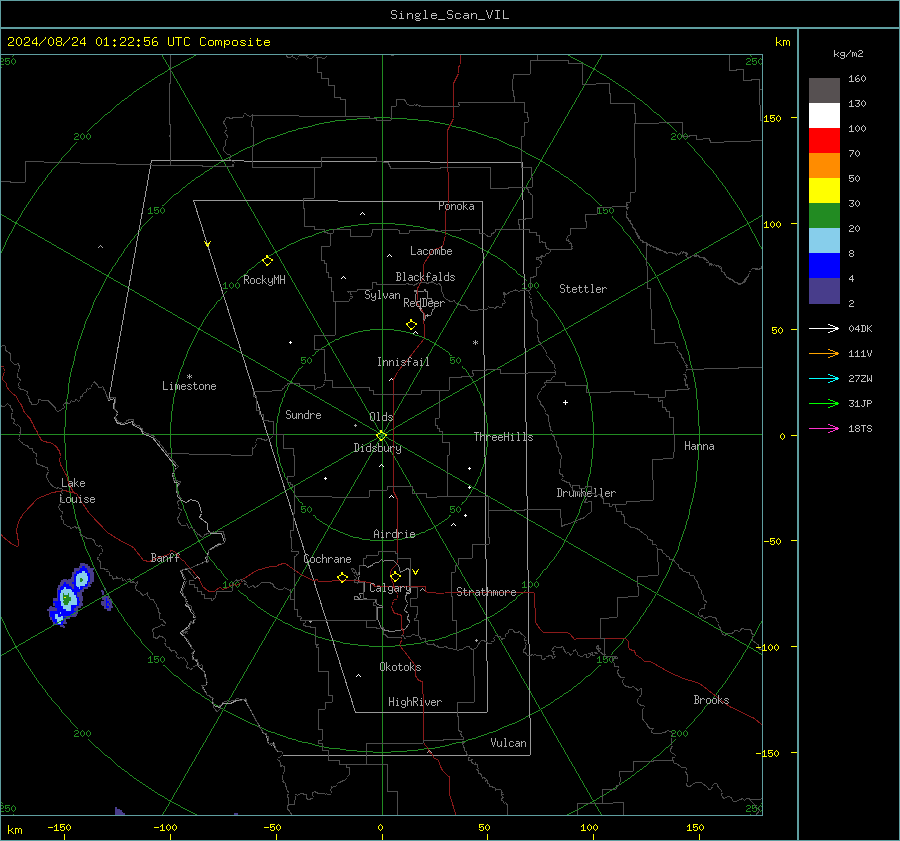Click the Drumheller label
900x841 pixels.
click(586, 493)
